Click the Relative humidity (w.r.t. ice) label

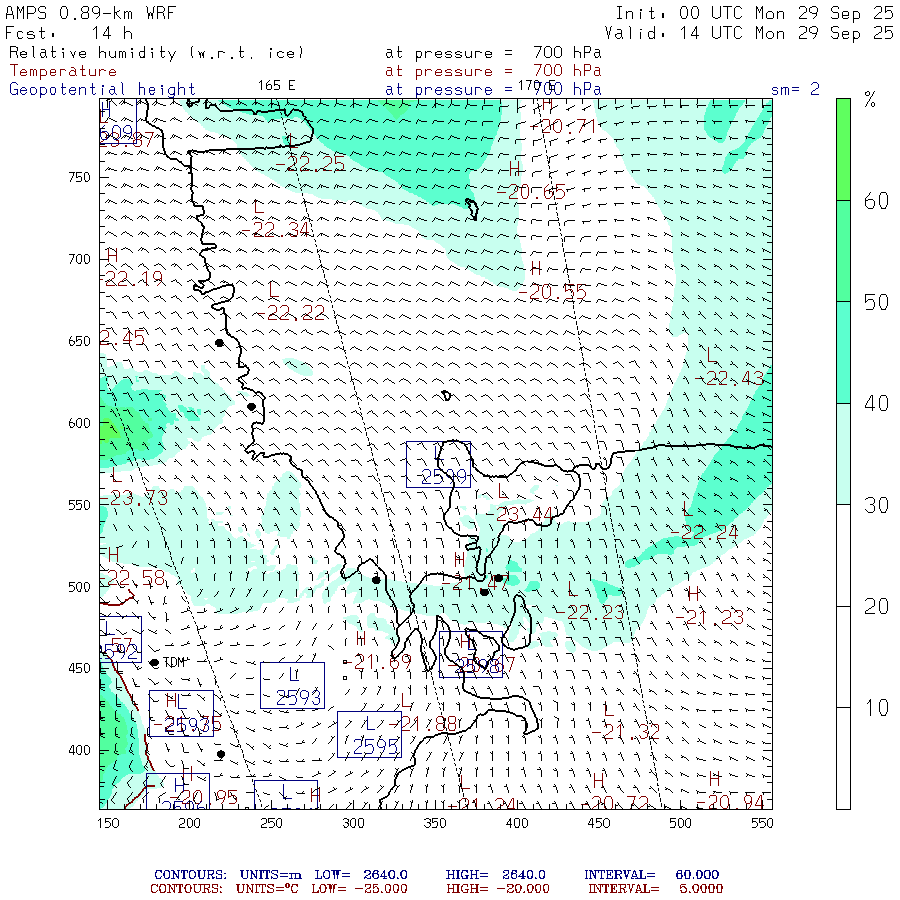[x=157, y=53]
